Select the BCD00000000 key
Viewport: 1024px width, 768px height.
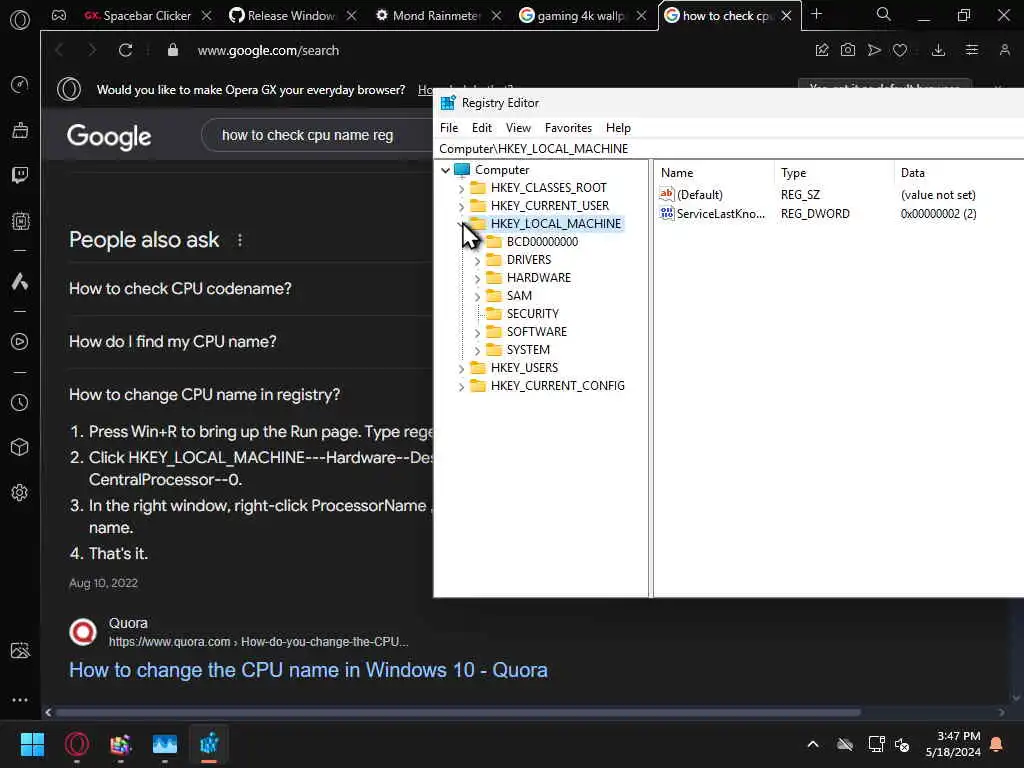point(542,242)
